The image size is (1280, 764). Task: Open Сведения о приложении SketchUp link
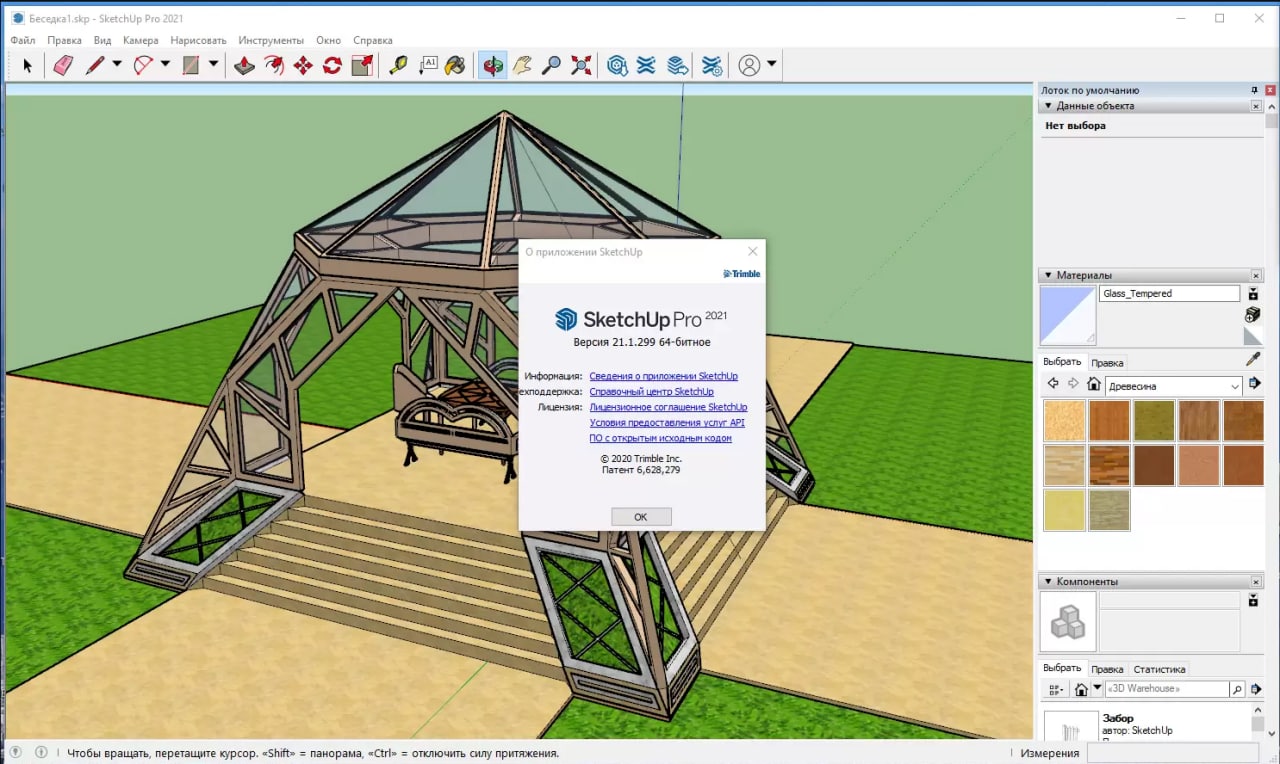[664, 376]
